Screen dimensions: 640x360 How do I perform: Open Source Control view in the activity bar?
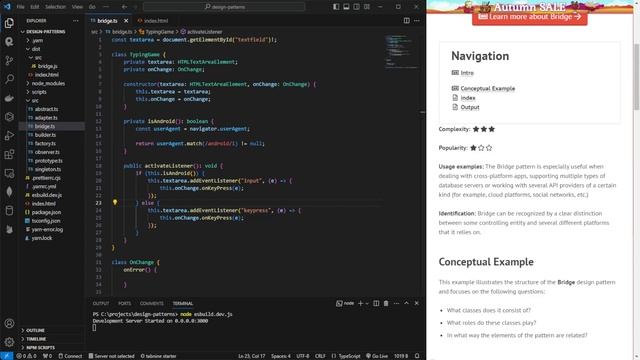click(9, 60)
